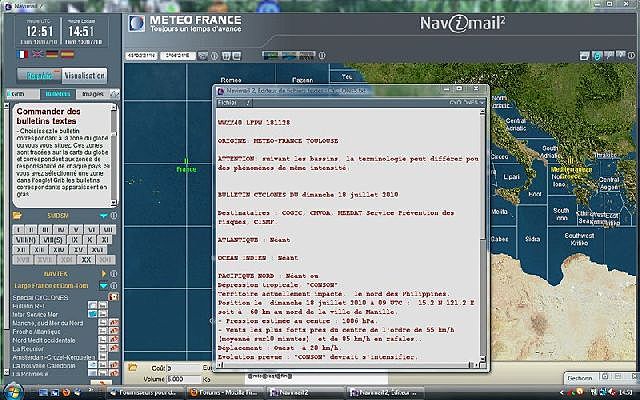Select the Lipari zone on the map
Viewport: 640px width, 400px height.
pos(511,177)
